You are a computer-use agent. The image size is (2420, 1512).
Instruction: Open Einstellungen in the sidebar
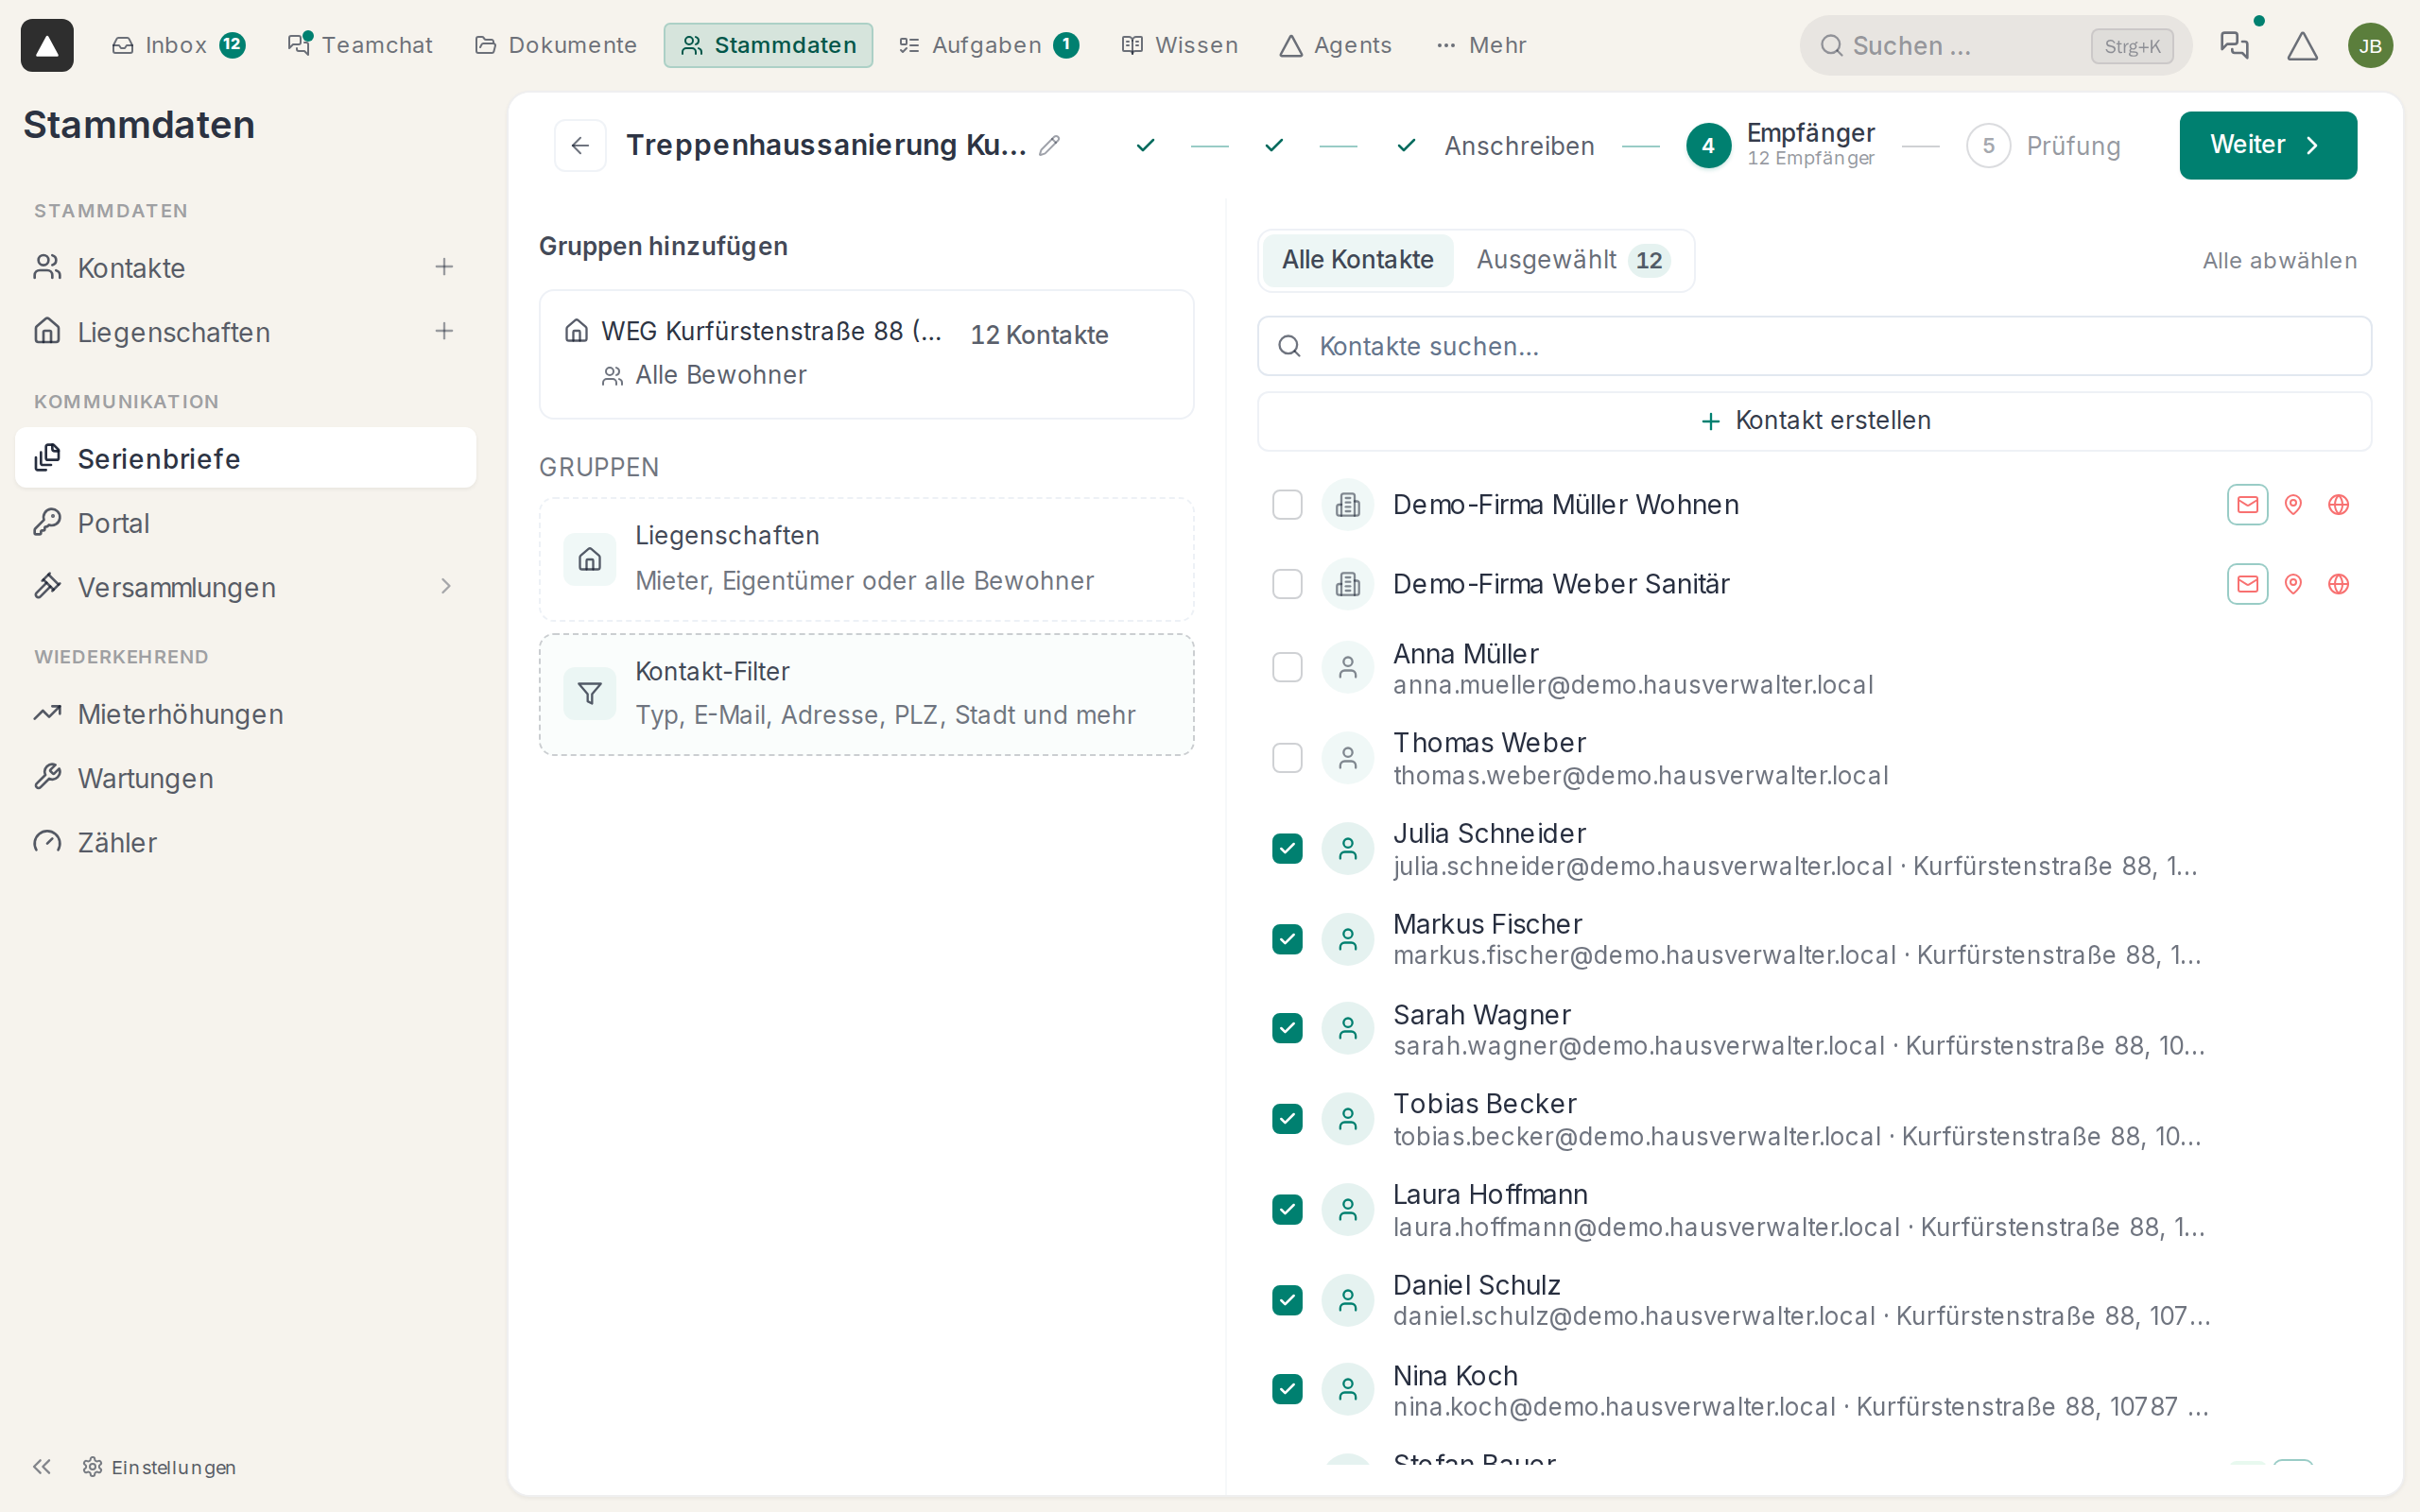click(160, 1466)
